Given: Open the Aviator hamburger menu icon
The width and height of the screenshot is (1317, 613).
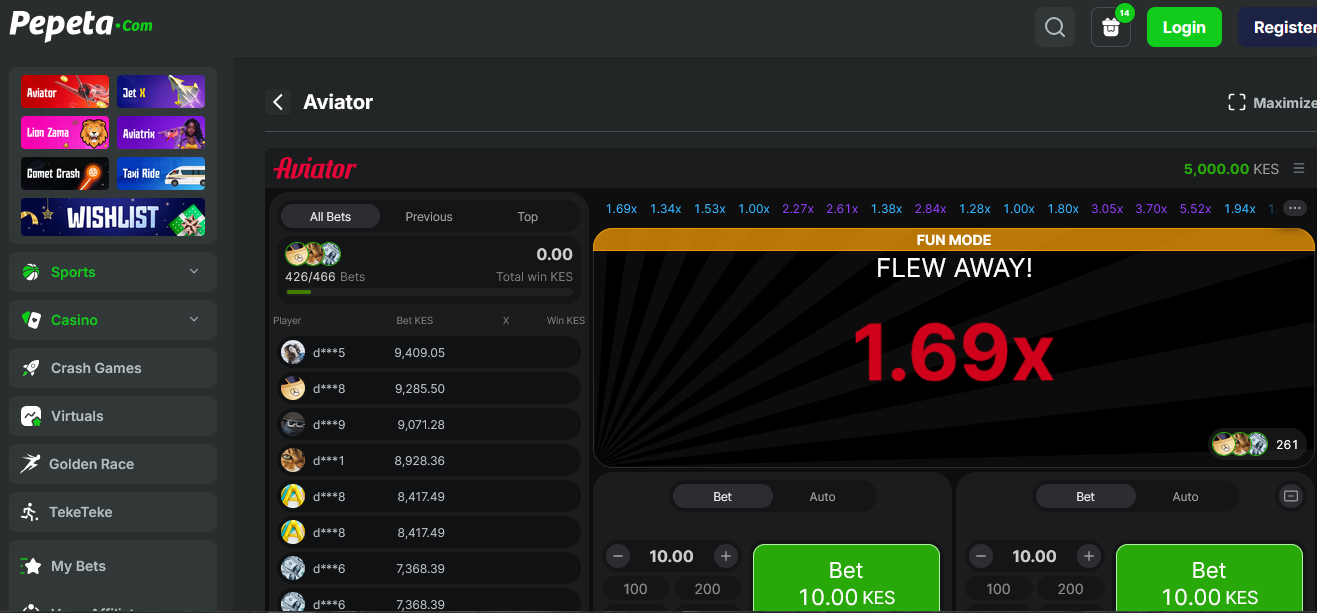Looking at the screenshot, I should point(1299,169).
